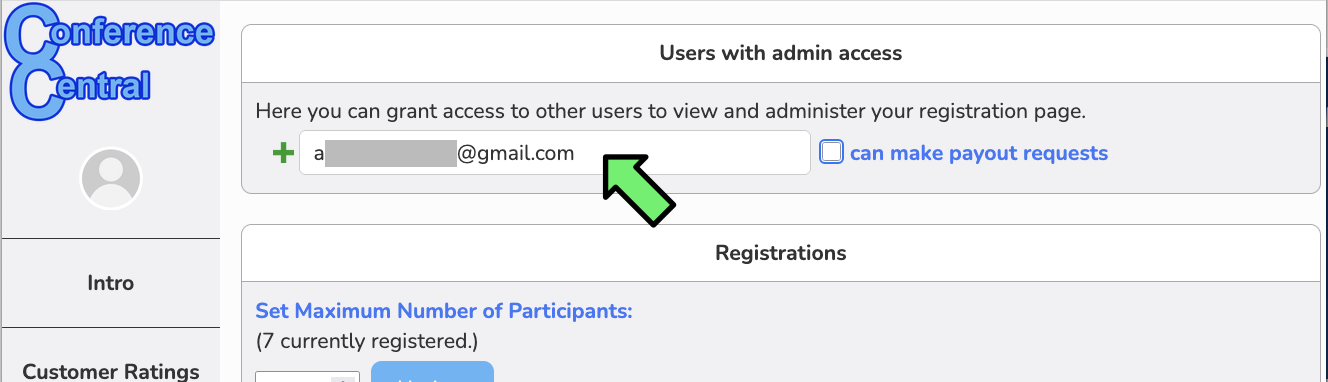Click the "can make payout requests" label
This screenshot has height=382, width=1328.
[x=979, y=153]
